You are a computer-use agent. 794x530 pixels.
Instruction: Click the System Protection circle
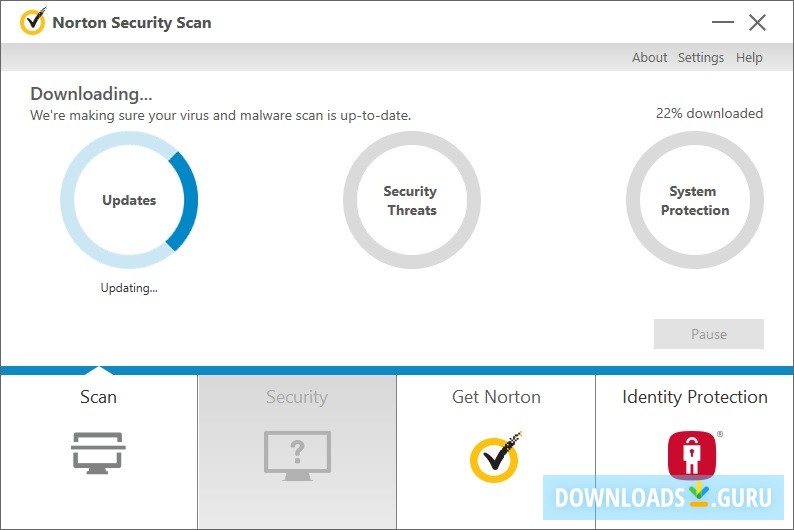point(694,200)
